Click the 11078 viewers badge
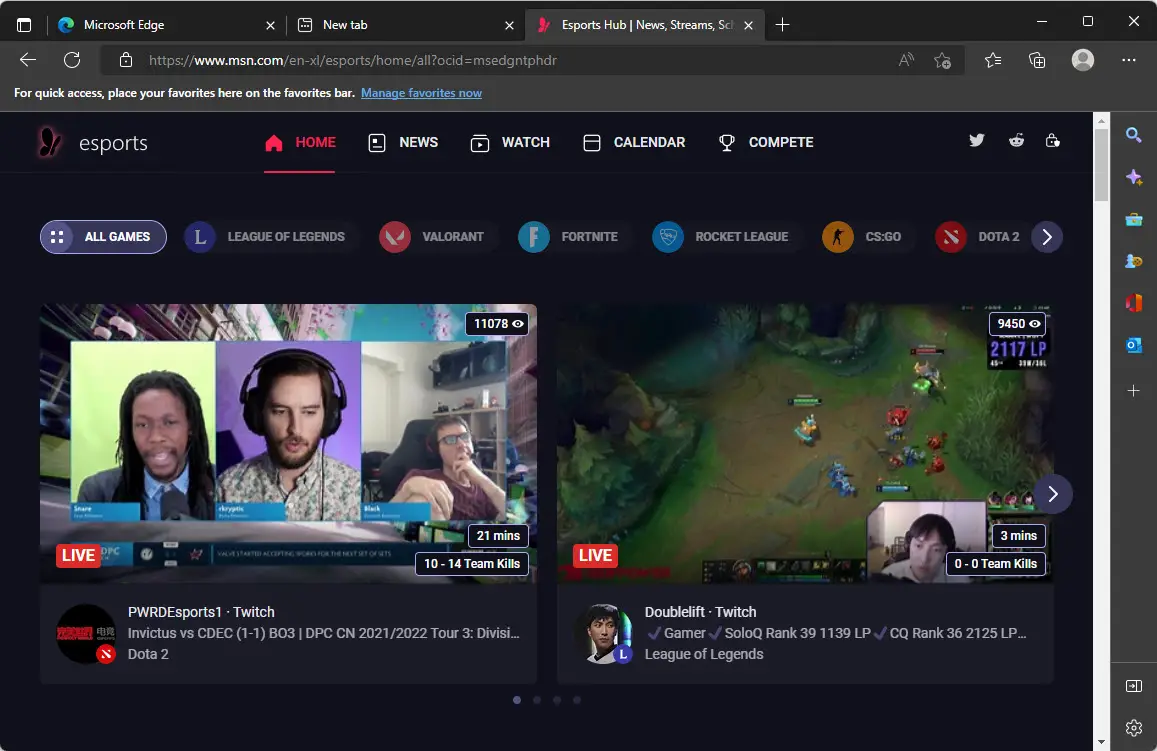 click(497, 324)
